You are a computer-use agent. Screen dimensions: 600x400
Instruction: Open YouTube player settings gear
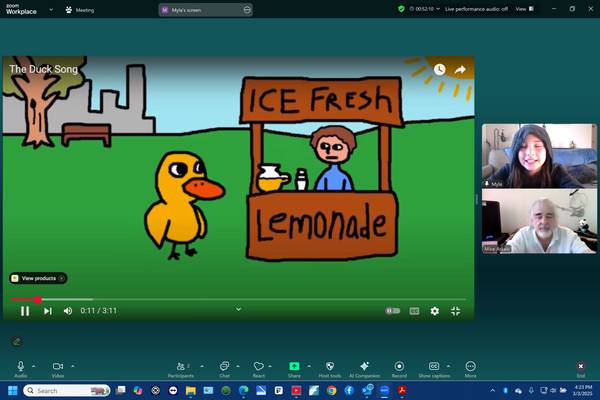434,311
